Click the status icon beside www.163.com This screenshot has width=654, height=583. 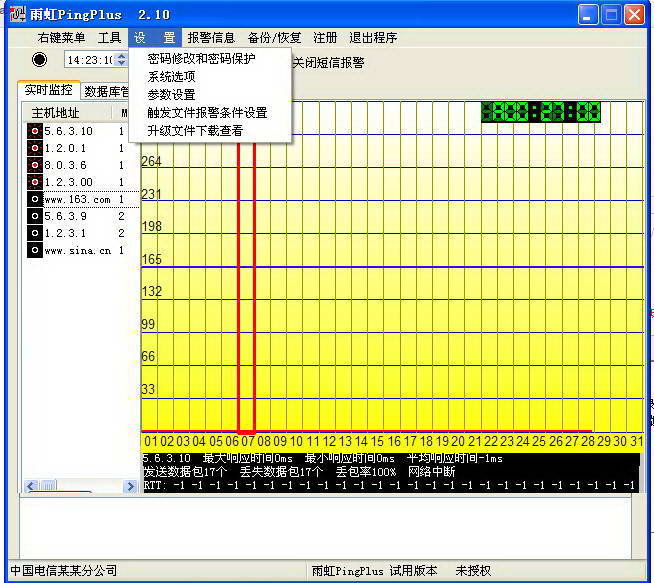35,199
